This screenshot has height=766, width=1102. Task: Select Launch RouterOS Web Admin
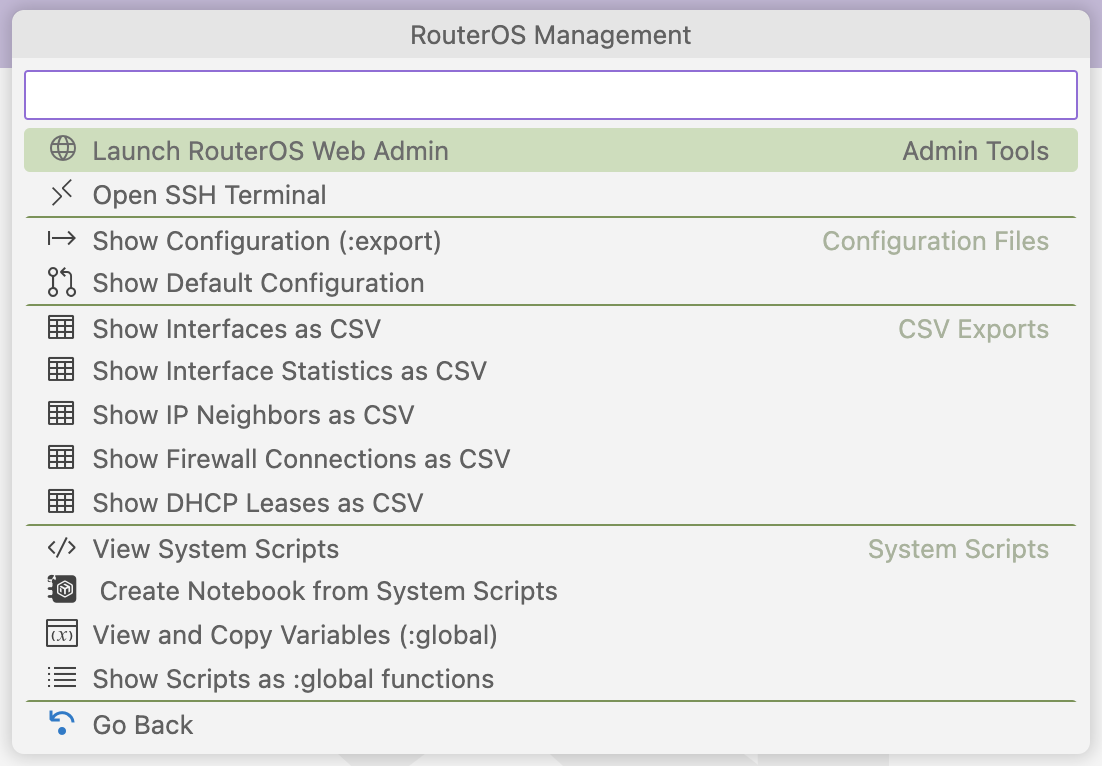click(271, 151)
